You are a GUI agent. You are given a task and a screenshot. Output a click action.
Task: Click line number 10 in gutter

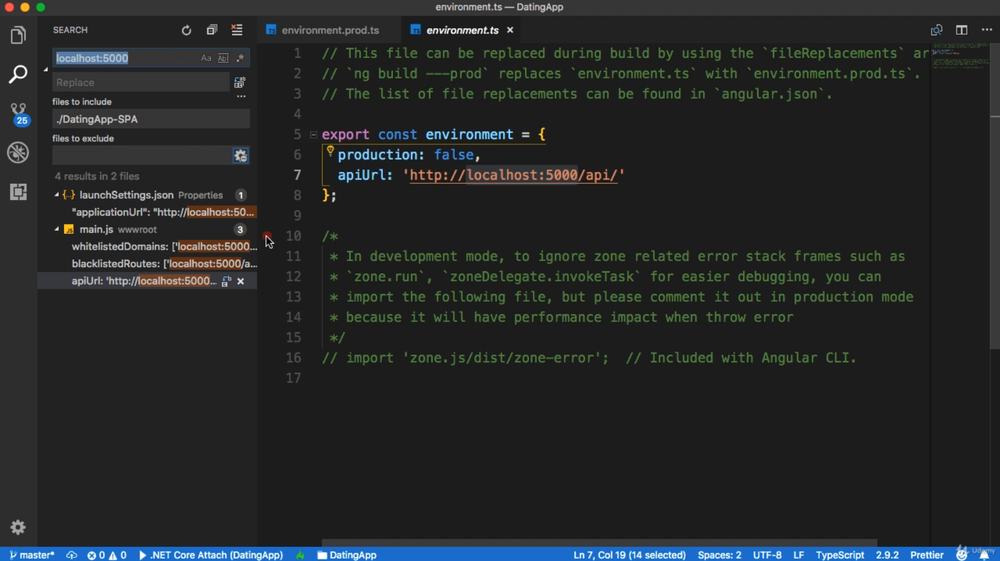[x=293, y=236]
